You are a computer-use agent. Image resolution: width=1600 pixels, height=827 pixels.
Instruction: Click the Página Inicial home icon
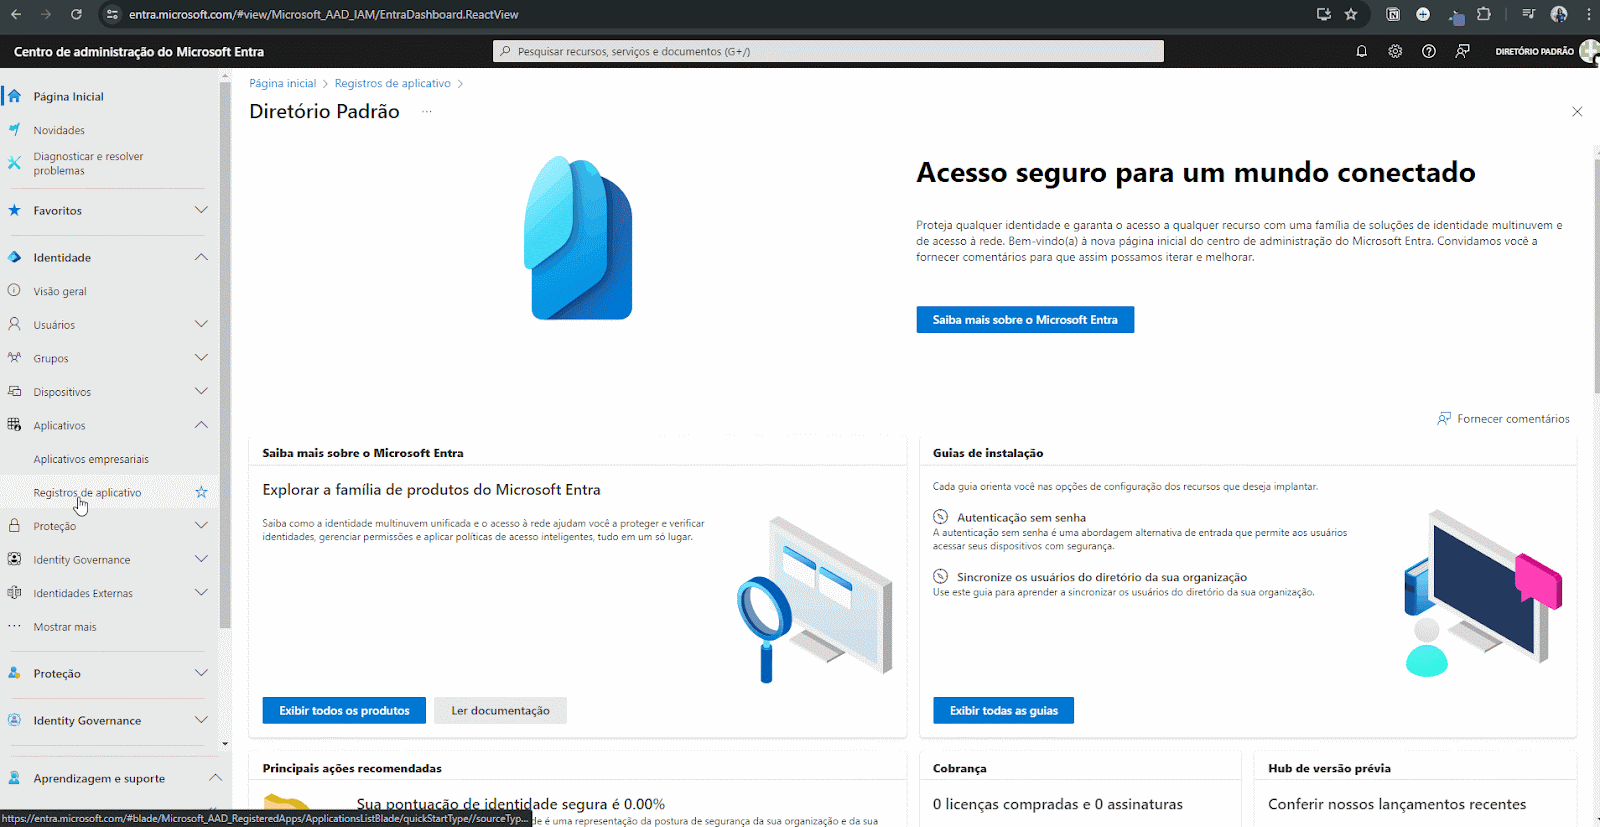(14, 96)
